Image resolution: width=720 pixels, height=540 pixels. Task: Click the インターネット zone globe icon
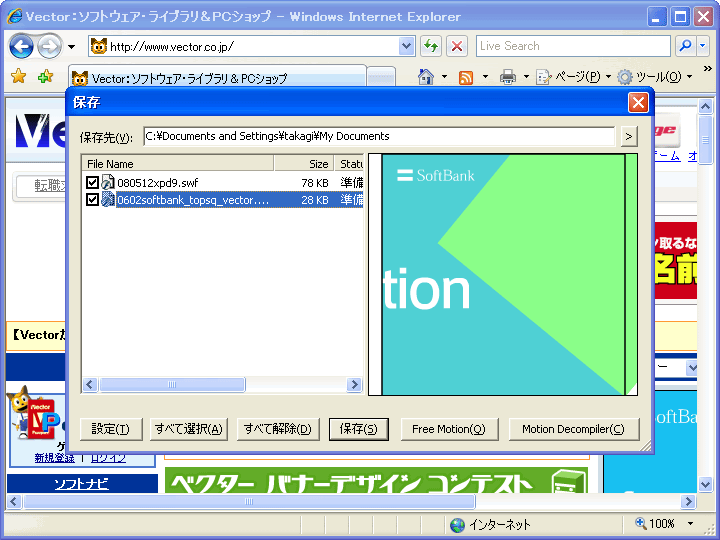click(457, 525)
